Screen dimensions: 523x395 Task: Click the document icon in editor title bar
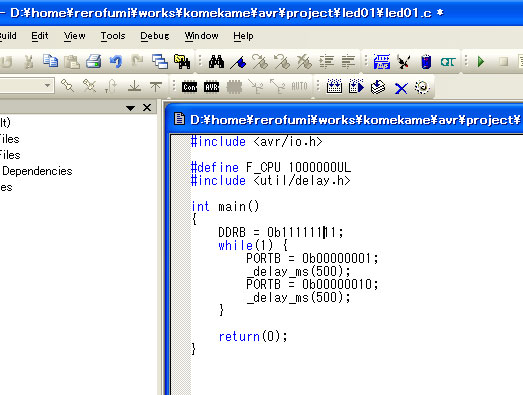point(179,119)
